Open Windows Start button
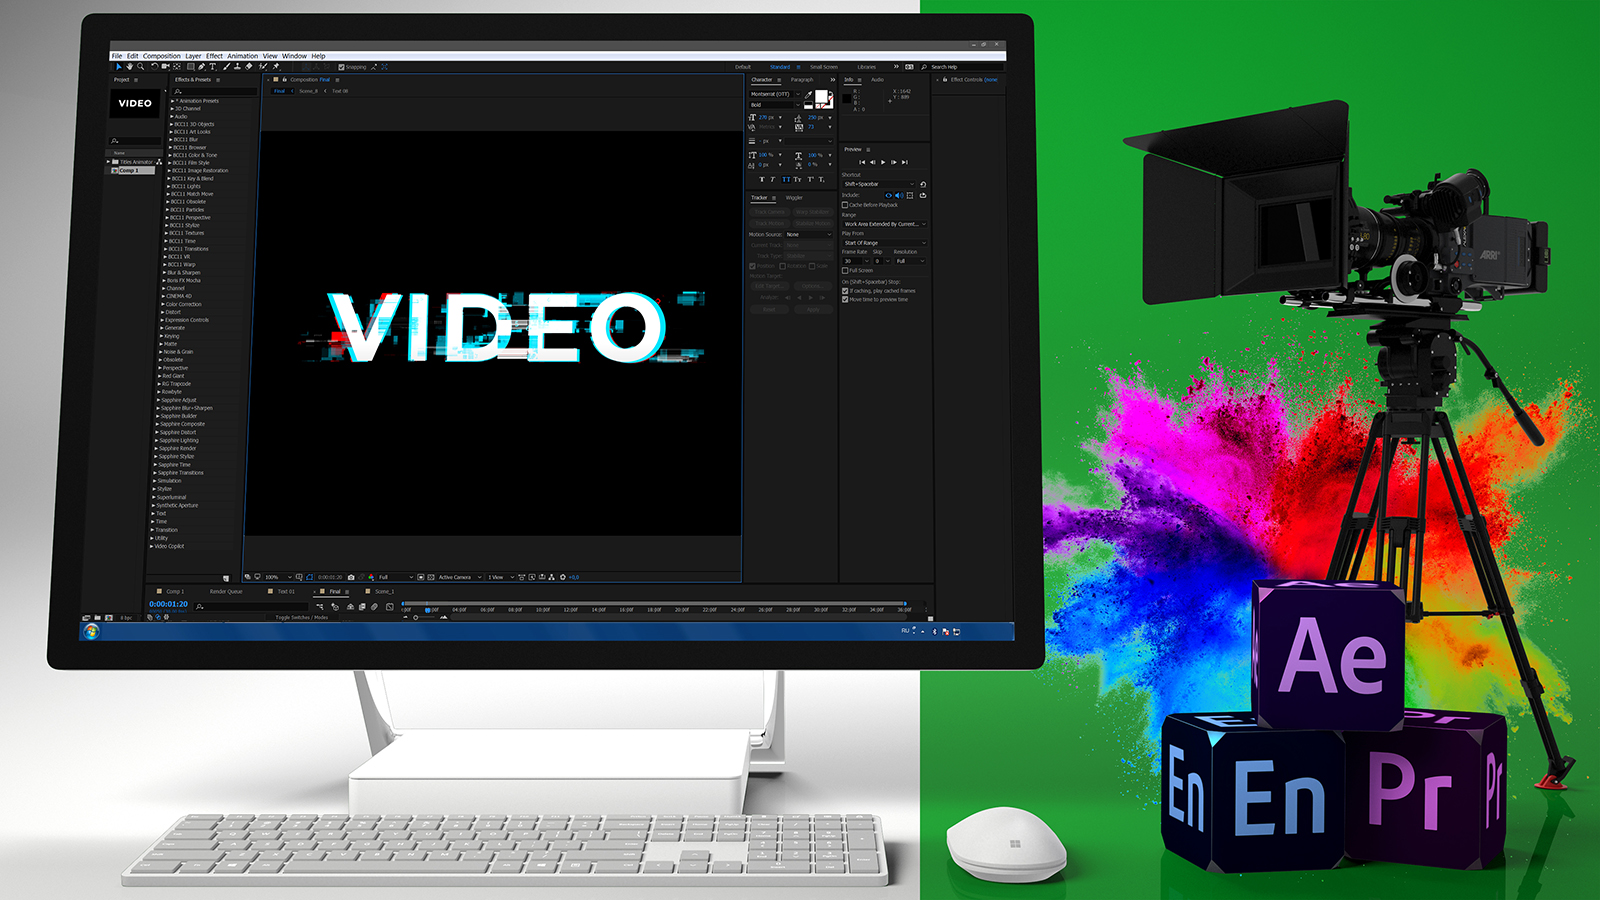 tap(92, 632)
